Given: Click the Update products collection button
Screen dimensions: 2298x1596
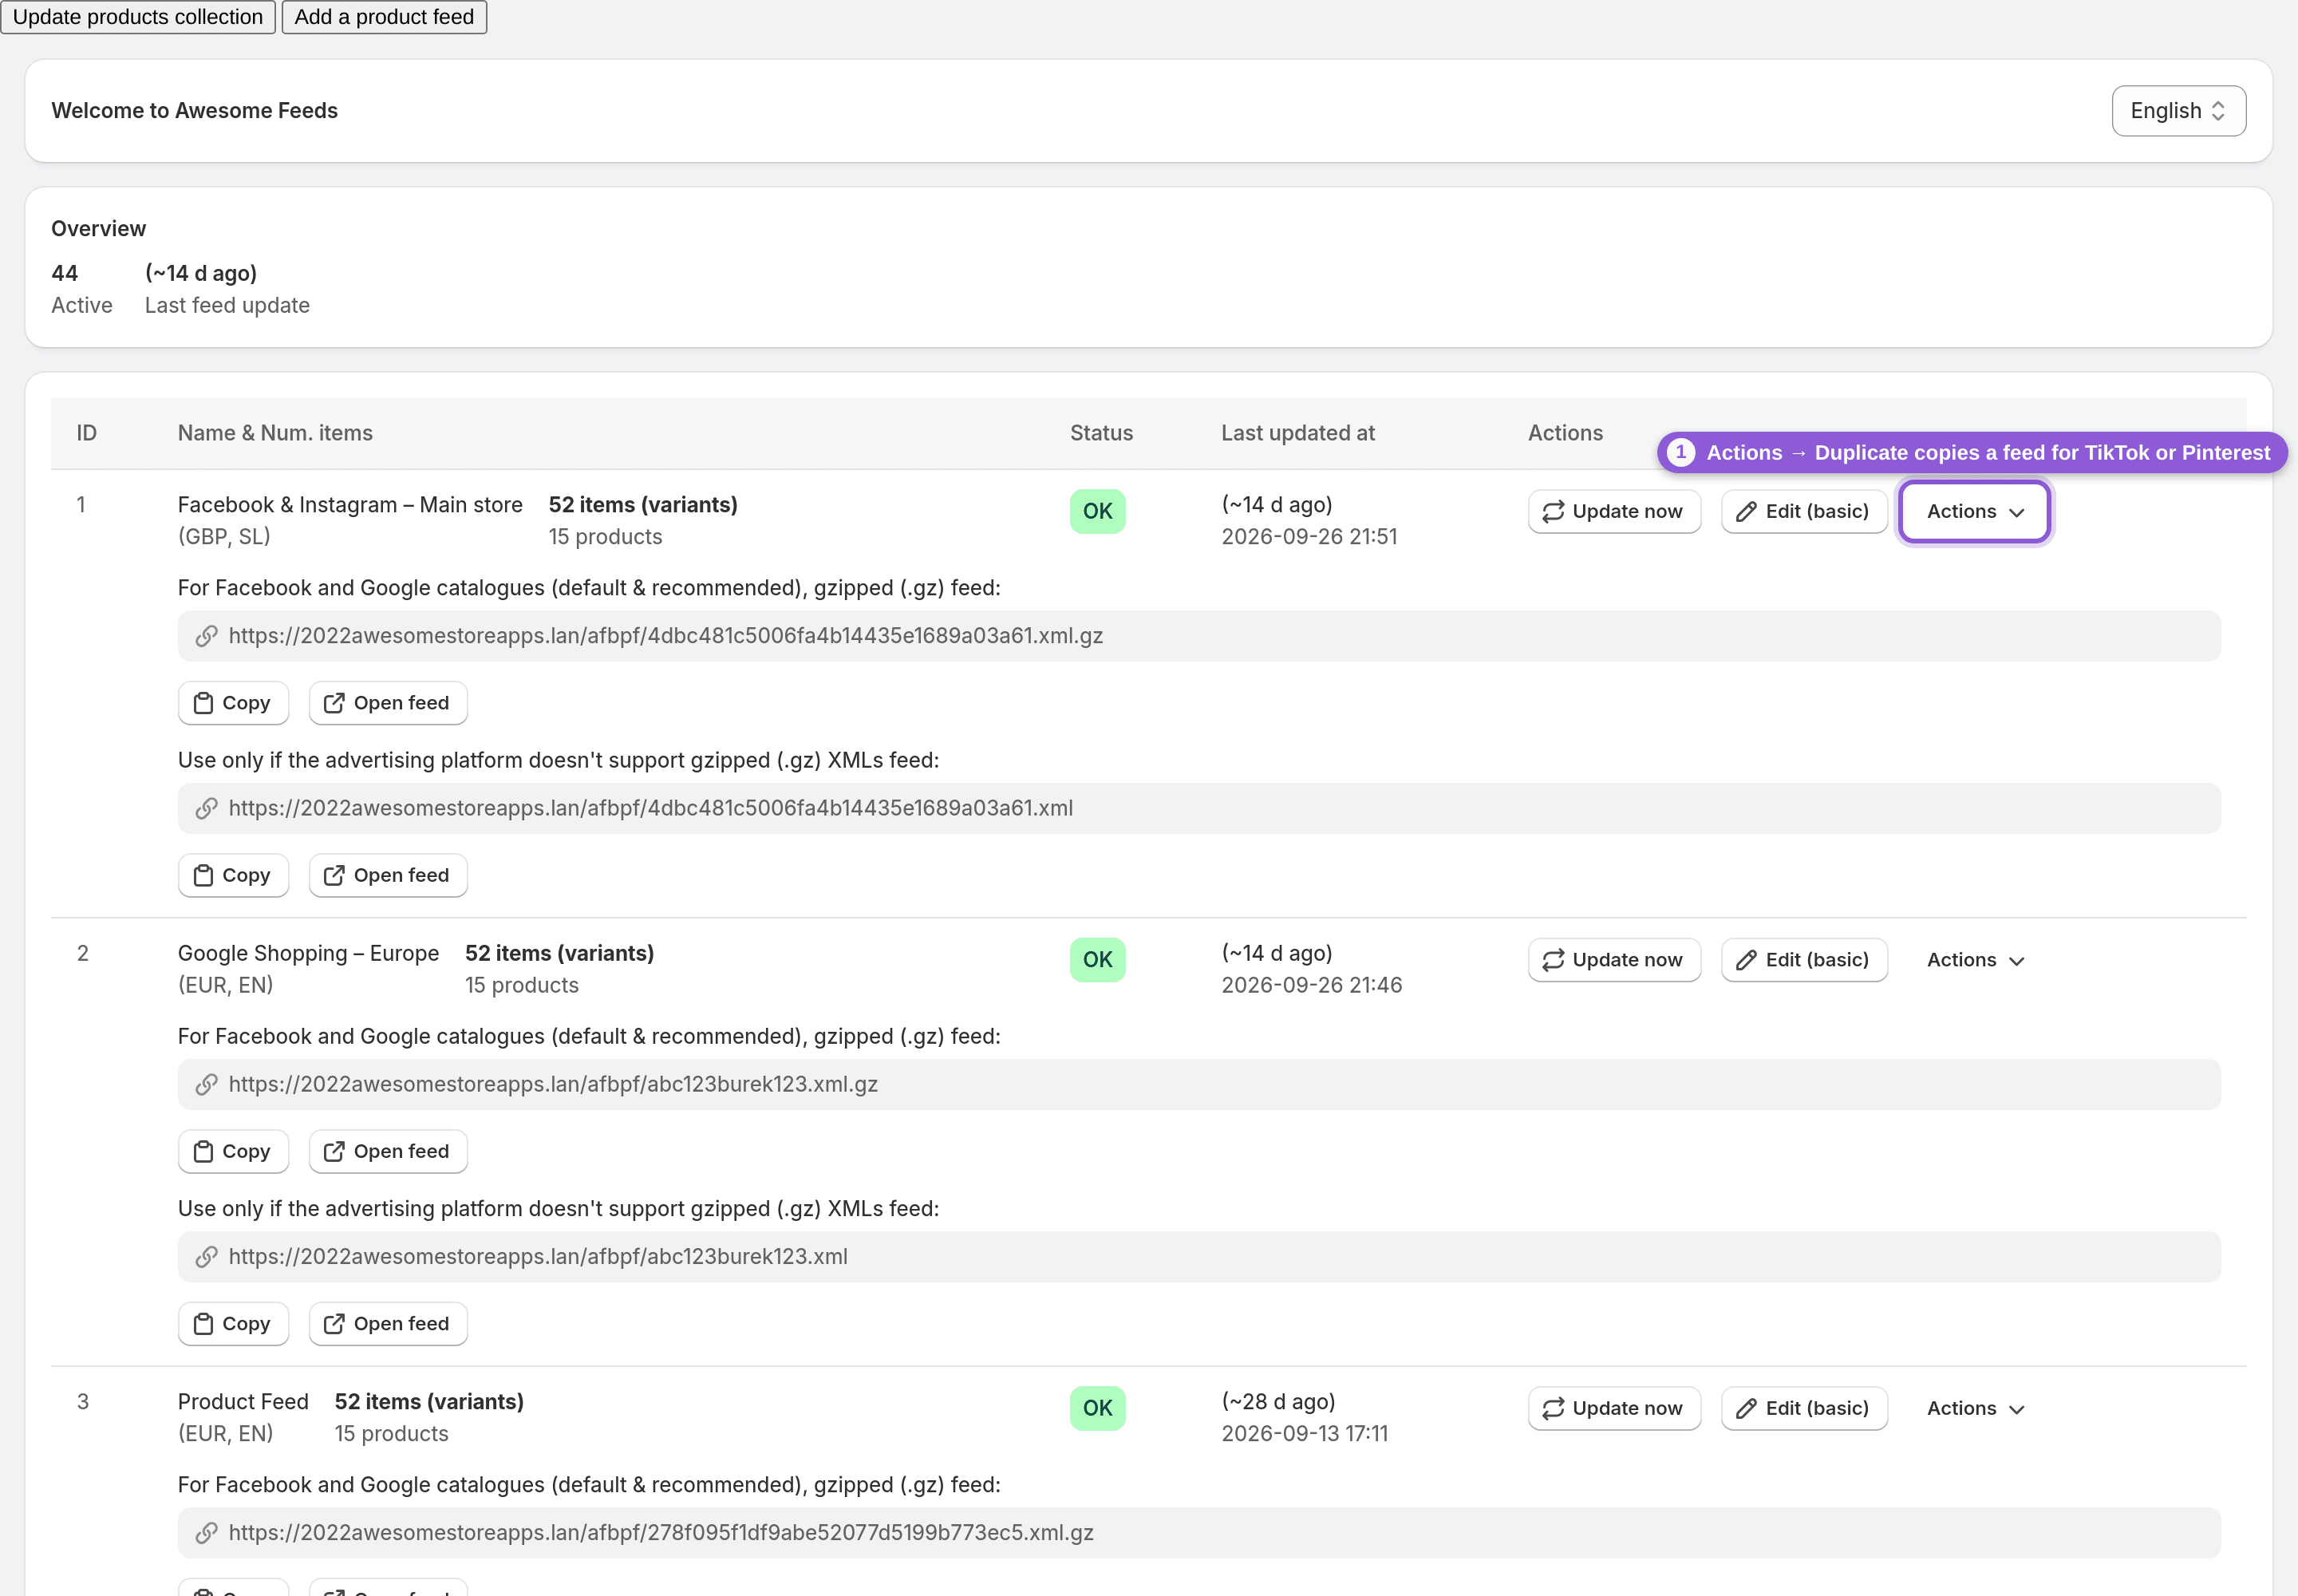Looking at the screenshot, I should 138,17.
